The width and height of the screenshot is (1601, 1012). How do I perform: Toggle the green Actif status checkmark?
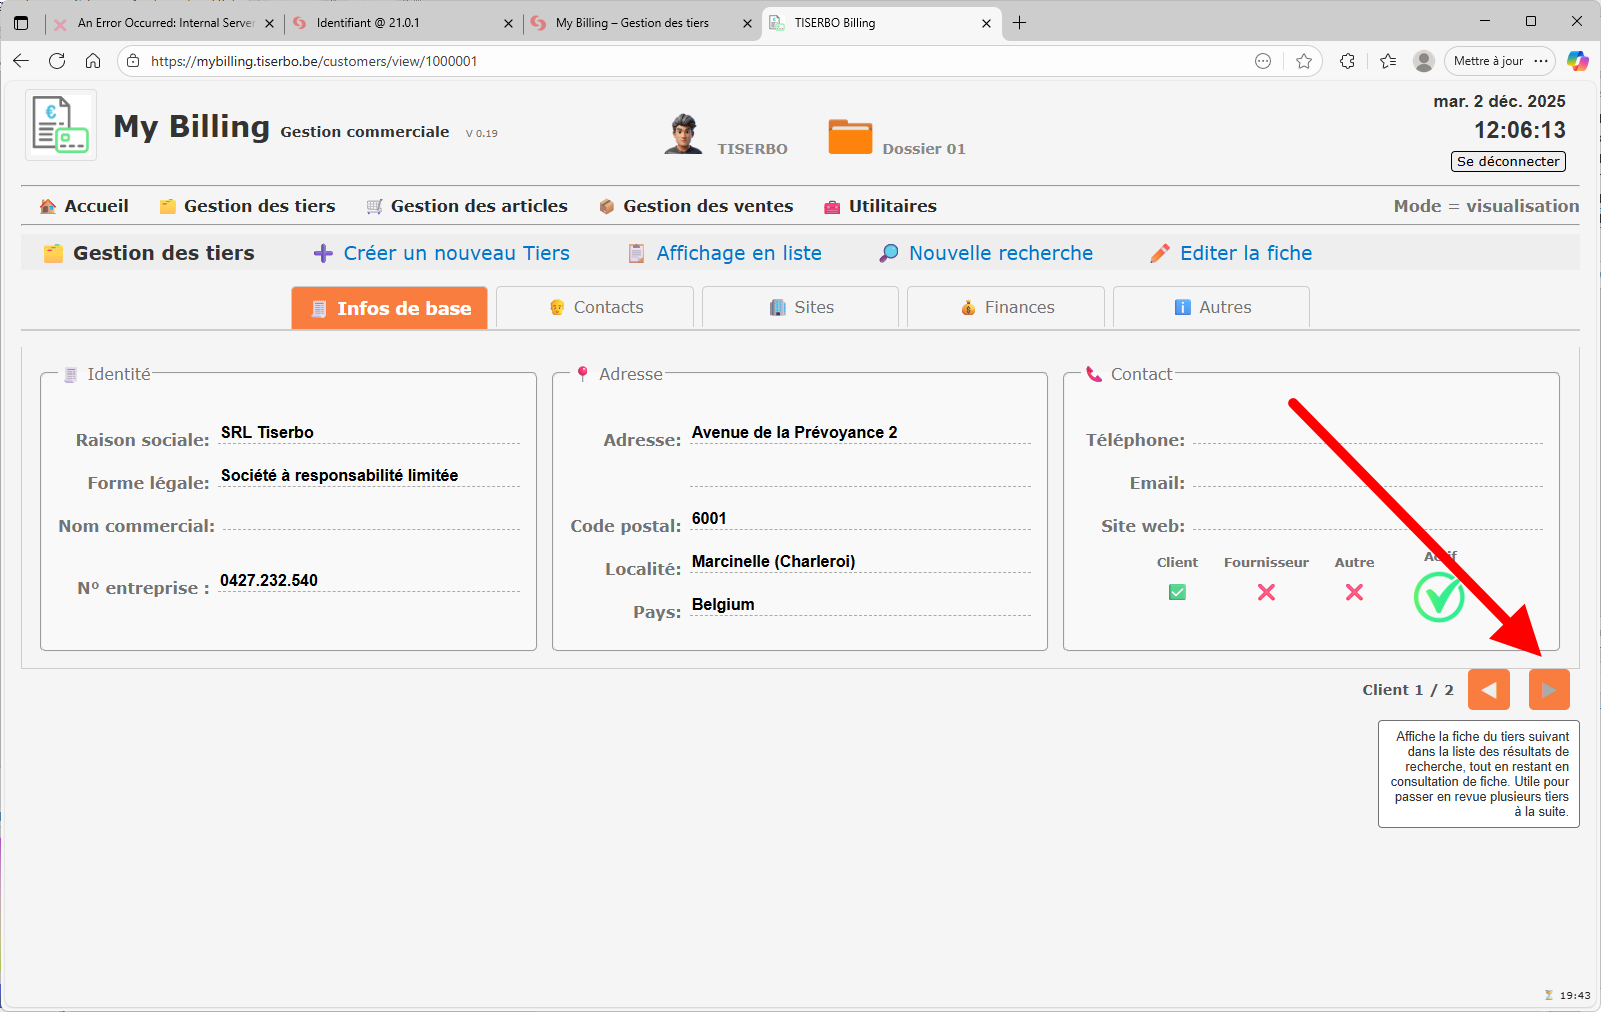(1439, 597)
